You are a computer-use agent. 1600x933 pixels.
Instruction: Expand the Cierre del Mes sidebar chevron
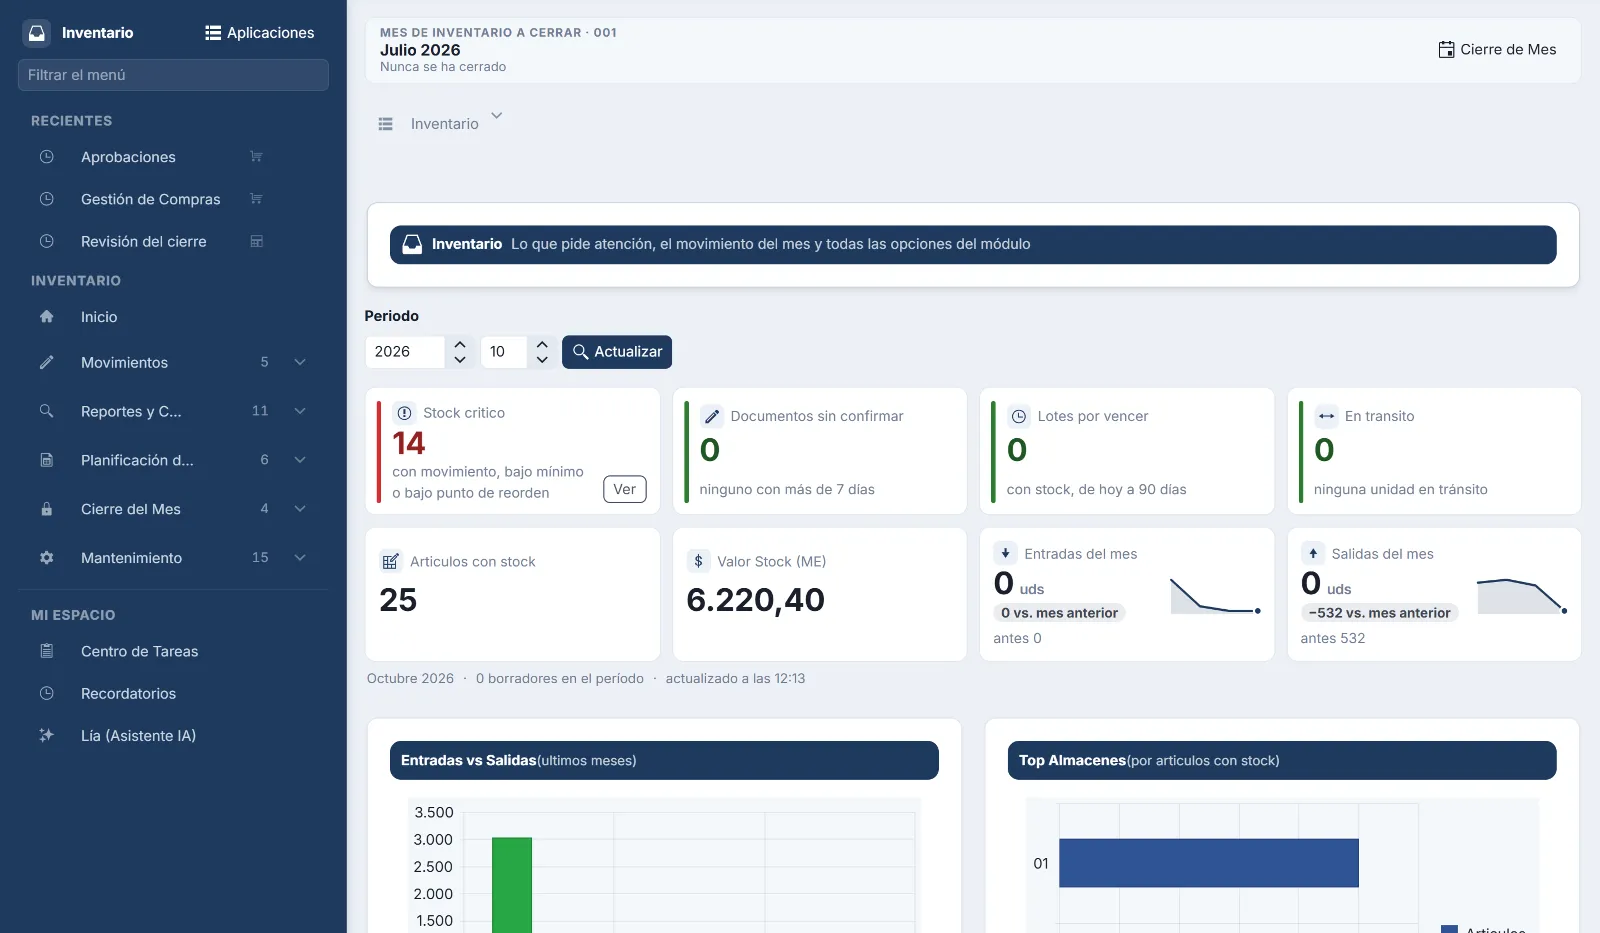pyautogui.click(x=300, y=509)
